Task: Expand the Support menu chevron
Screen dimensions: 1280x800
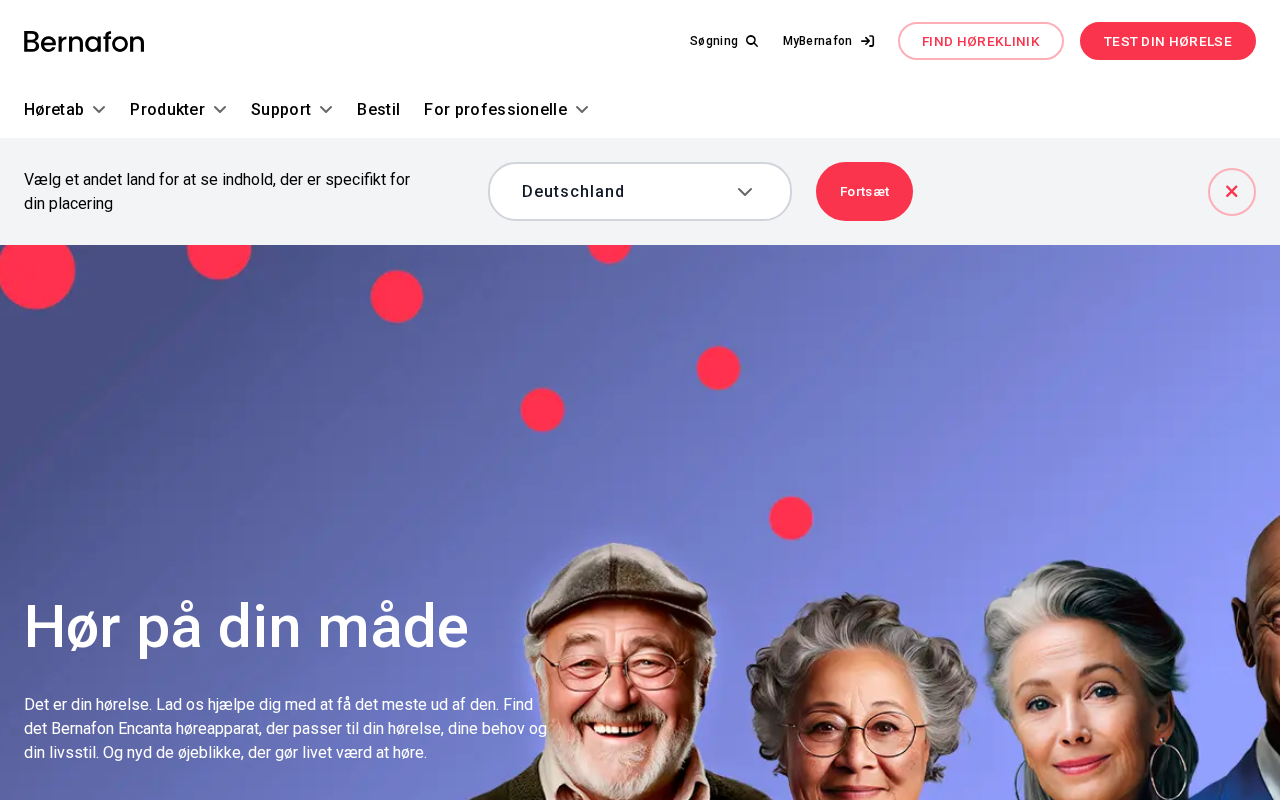Action: pos(326,110)
